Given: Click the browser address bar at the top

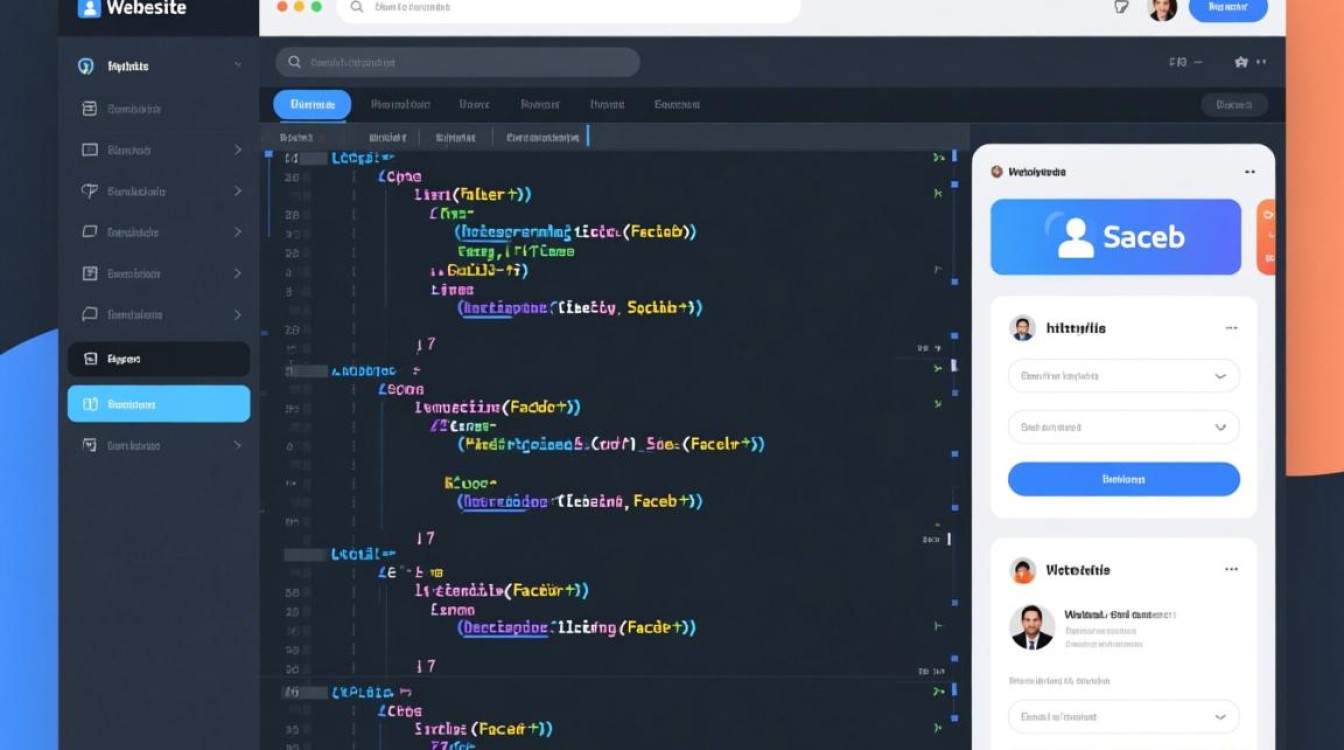Looking at the screenshot, I should click(x=568, y=8).
